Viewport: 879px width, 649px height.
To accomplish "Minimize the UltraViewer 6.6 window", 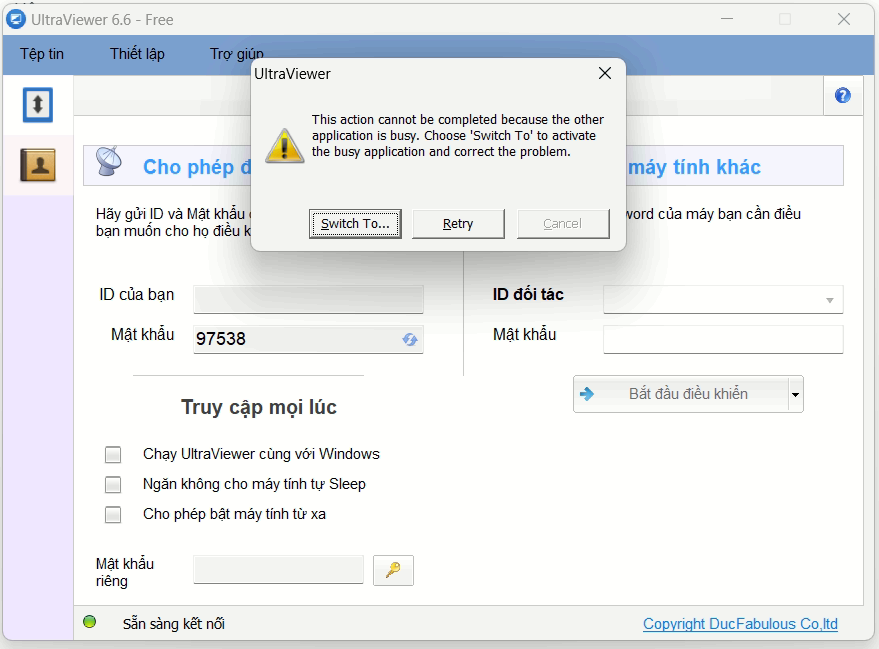I will 727,19.
